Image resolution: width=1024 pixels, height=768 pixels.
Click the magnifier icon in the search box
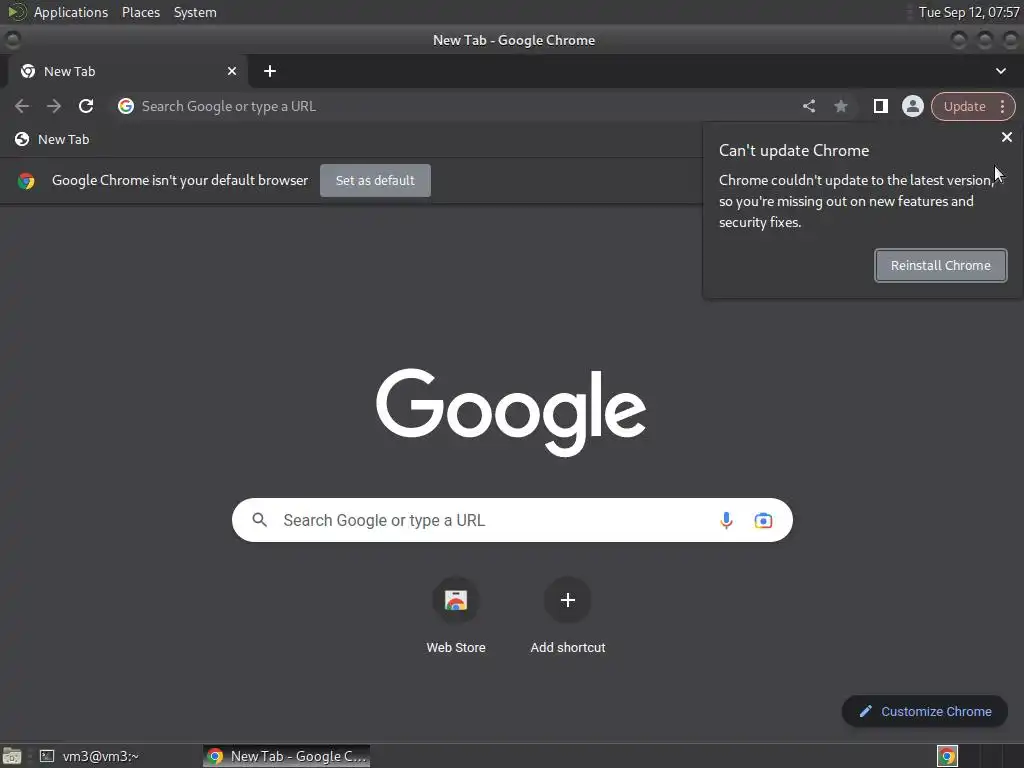coord(259,520)
